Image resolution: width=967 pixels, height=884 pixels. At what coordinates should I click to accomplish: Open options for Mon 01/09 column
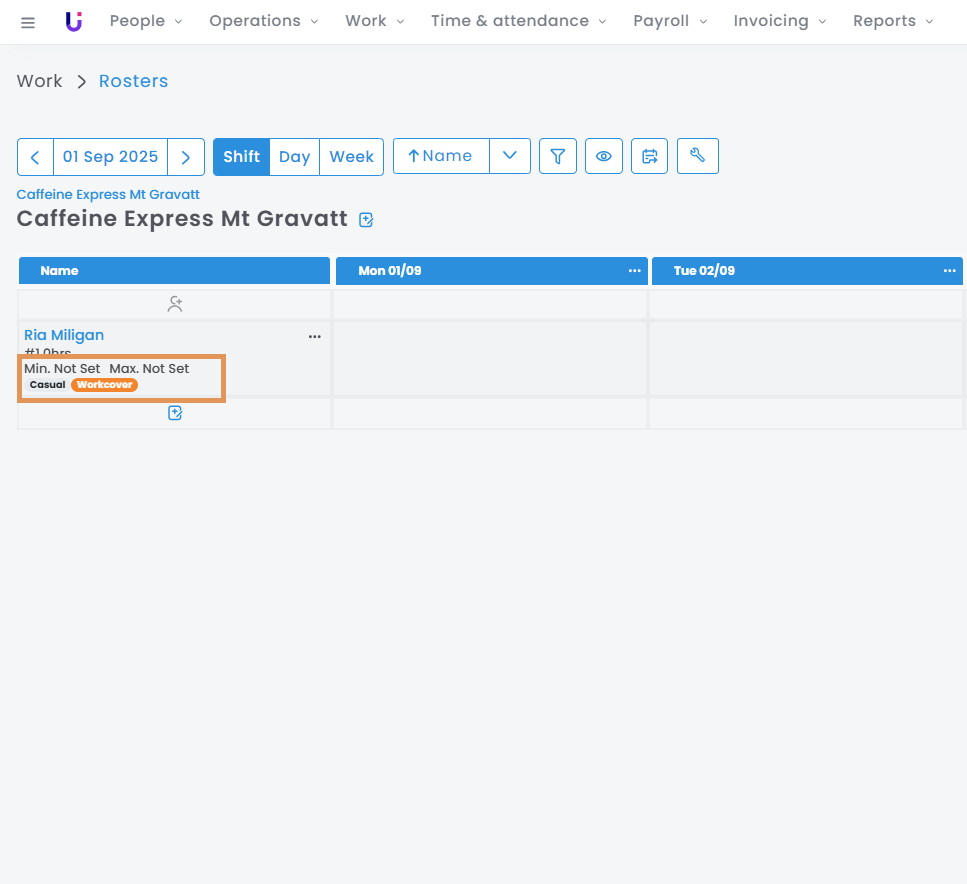[x=634, y=271]
